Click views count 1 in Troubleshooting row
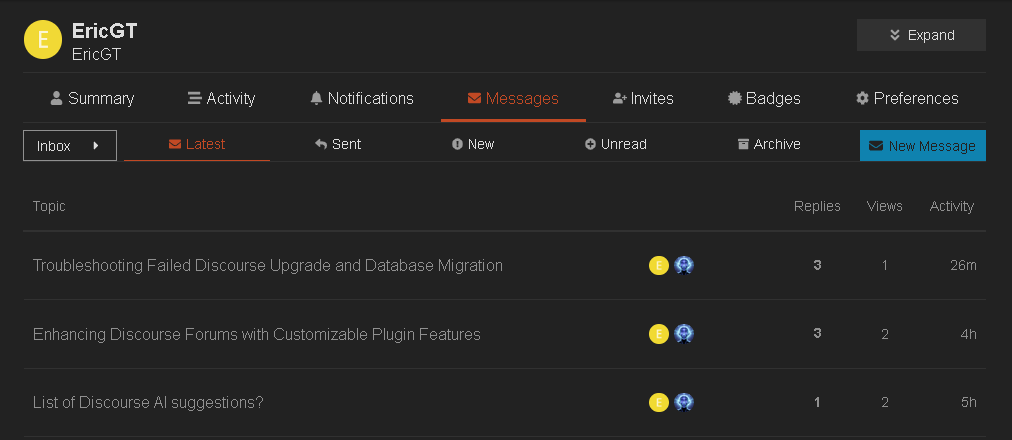Viewport: 1012px width, 440px height. 884,265
